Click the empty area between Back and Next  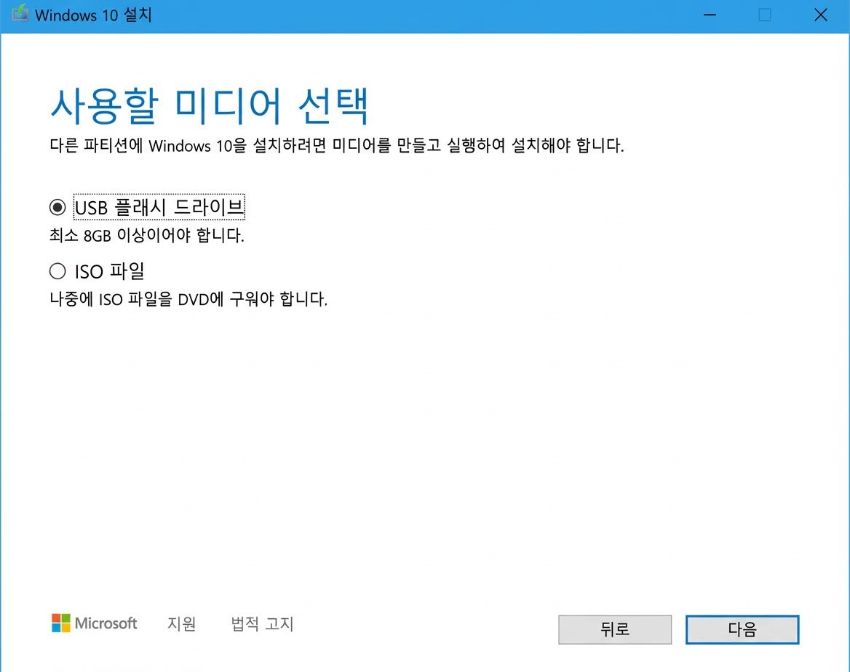click(678, 629)
